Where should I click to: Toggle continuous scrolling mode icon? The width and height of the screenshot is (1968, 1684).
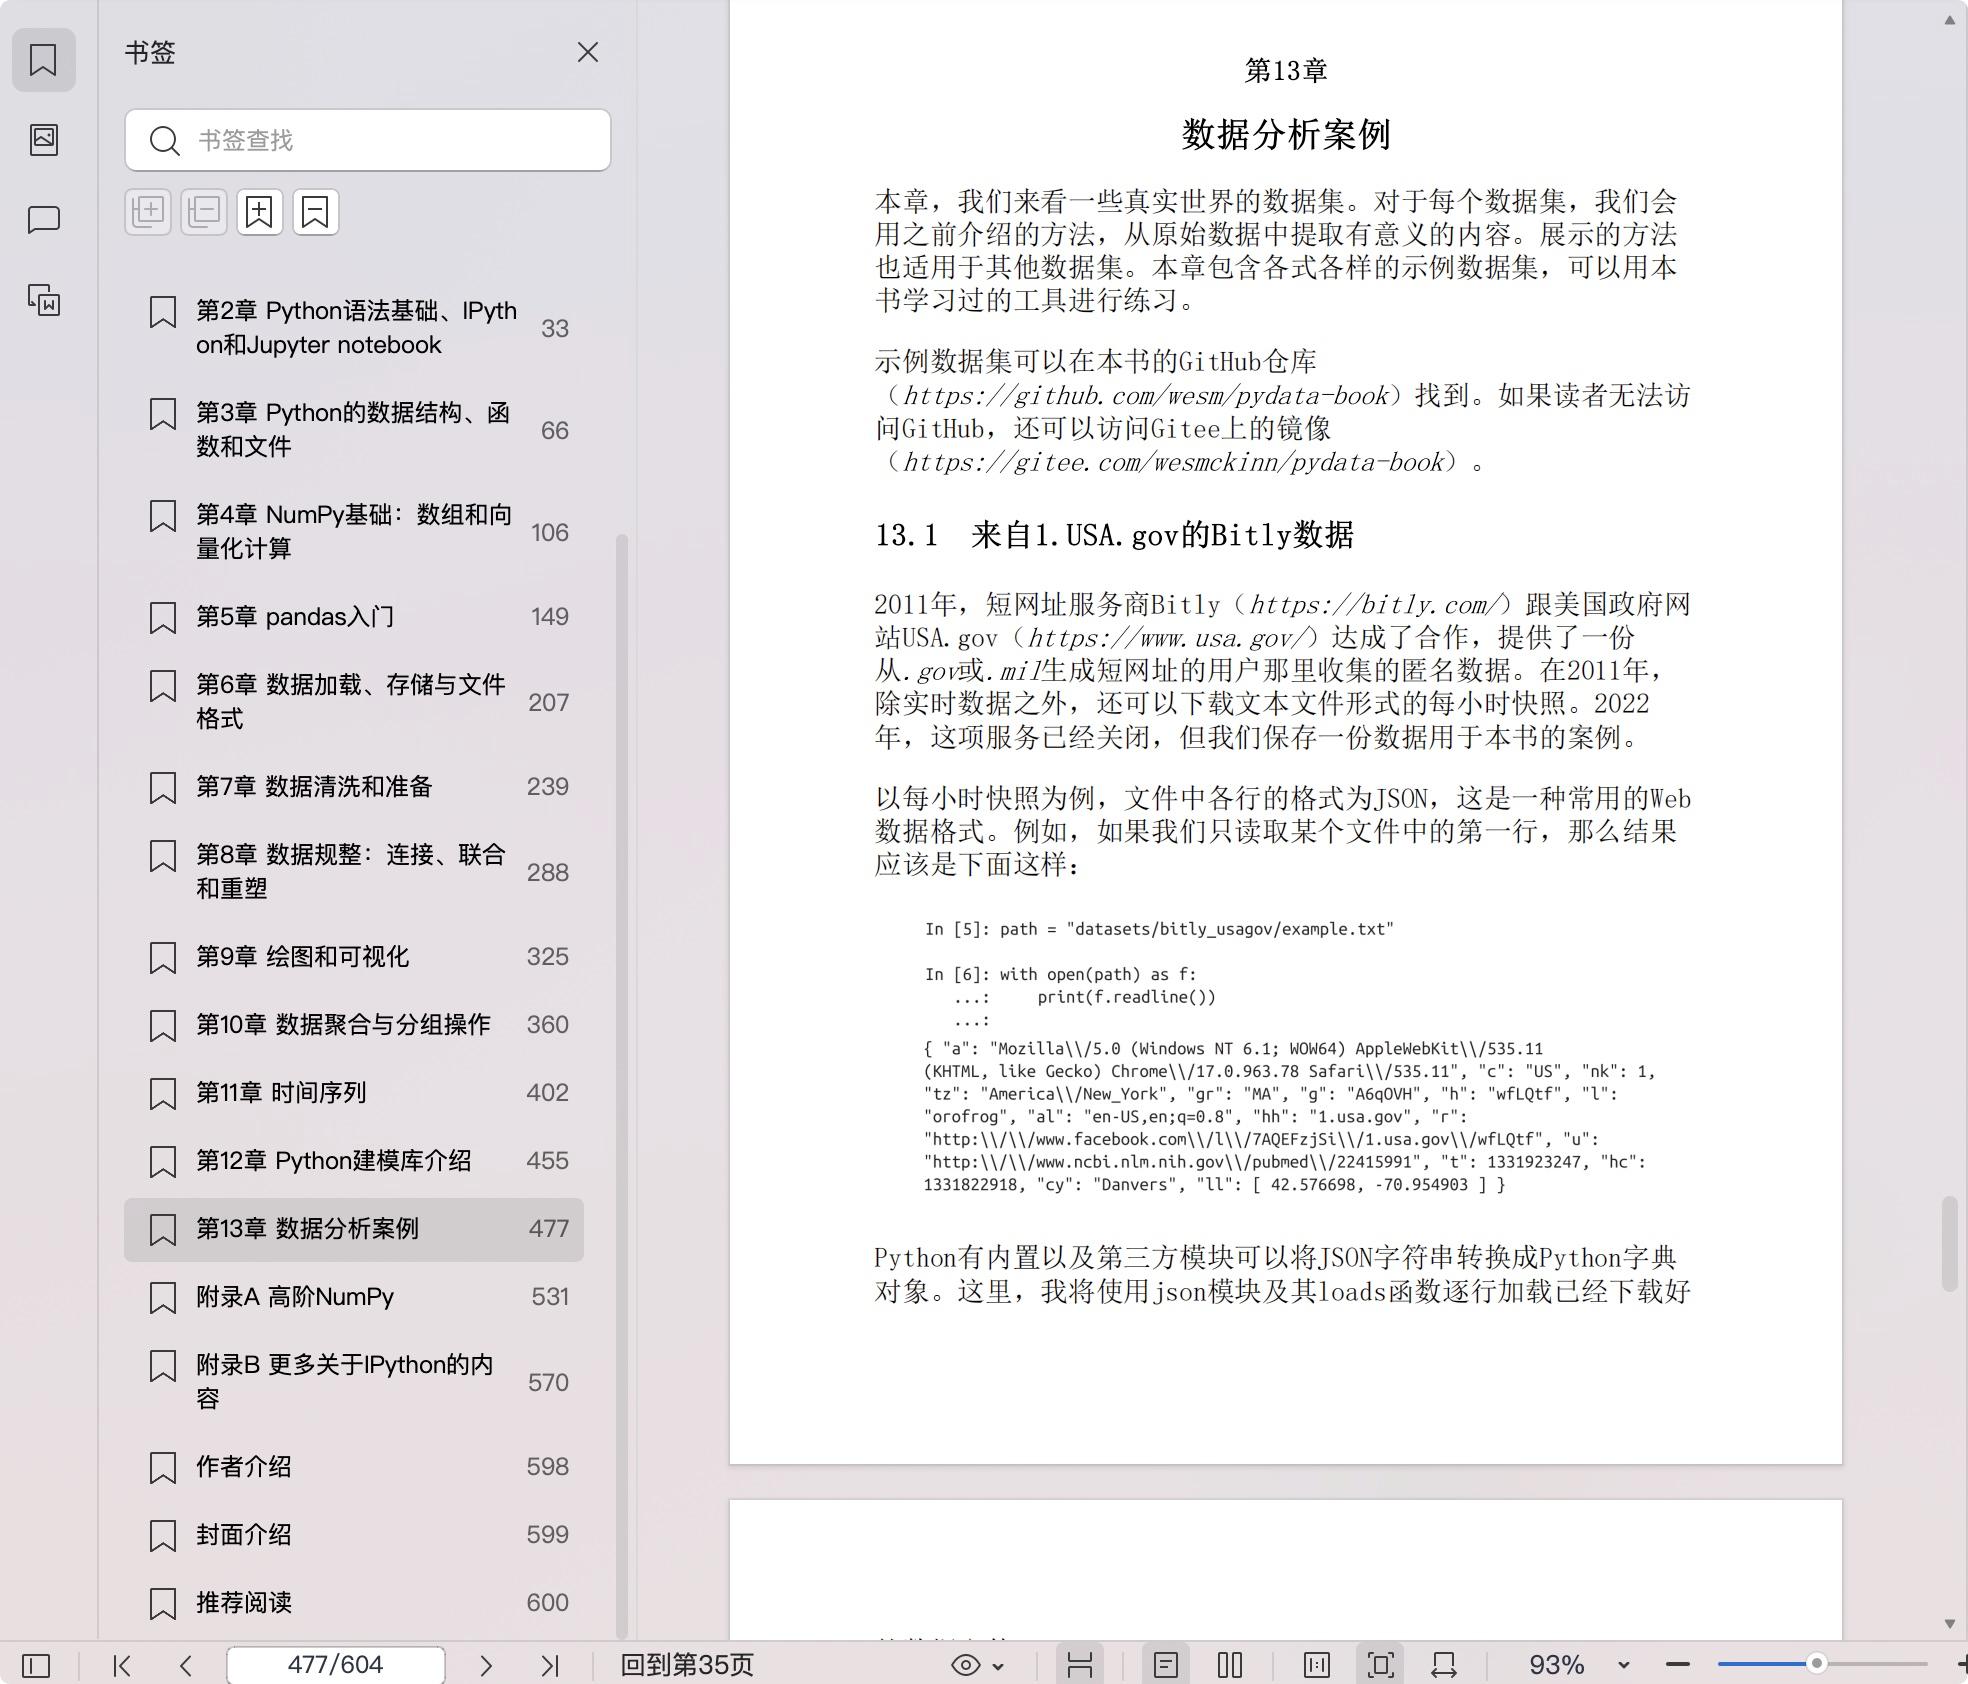point(1079,1665)
